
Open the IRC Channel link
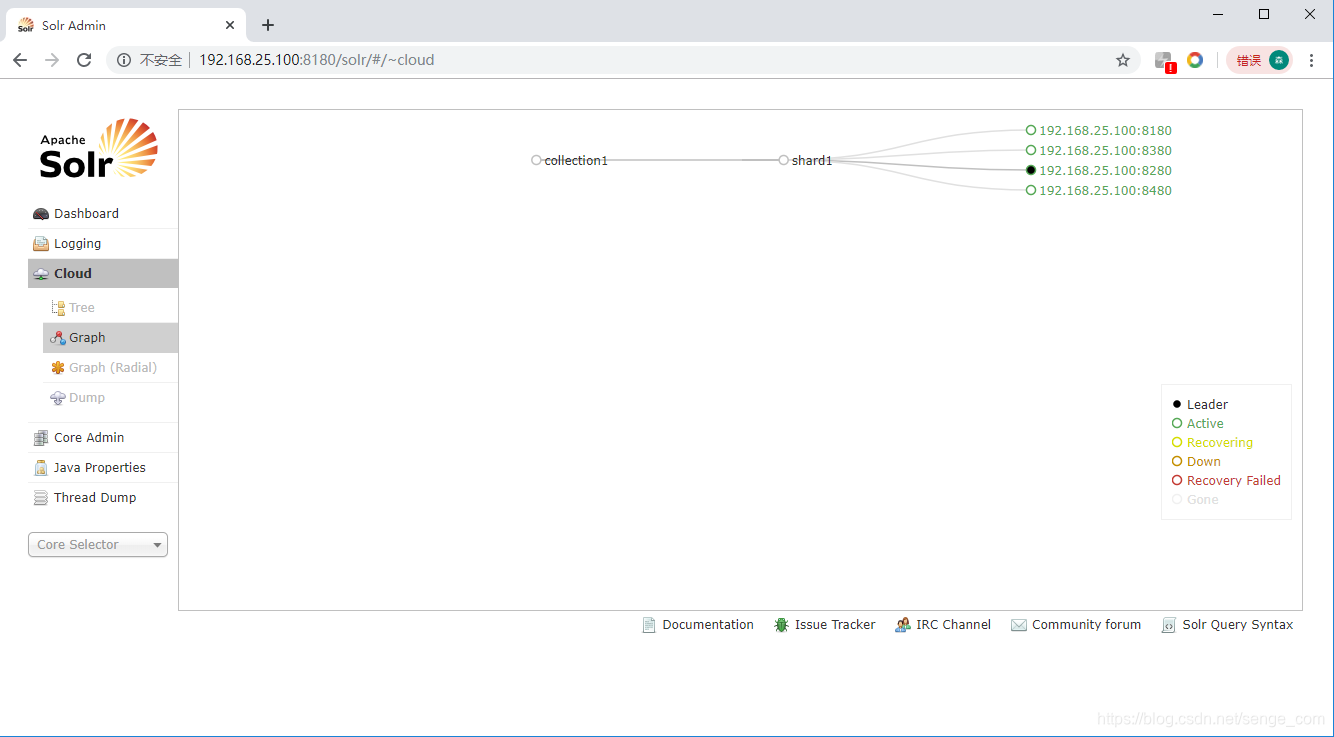coord(953,625)
